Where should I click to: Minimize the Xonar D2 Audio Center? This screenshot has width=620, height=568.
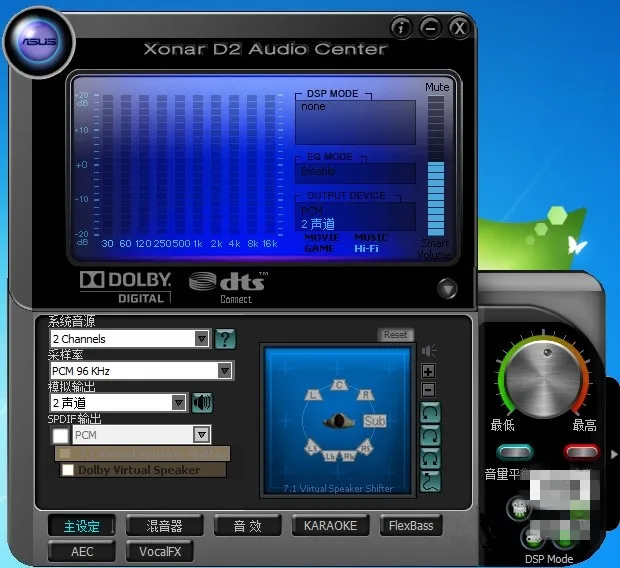click(x=430, y=28)
